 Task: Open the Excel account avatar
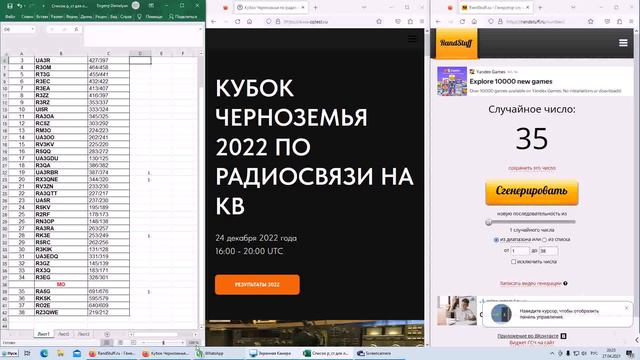pos(136,6)
